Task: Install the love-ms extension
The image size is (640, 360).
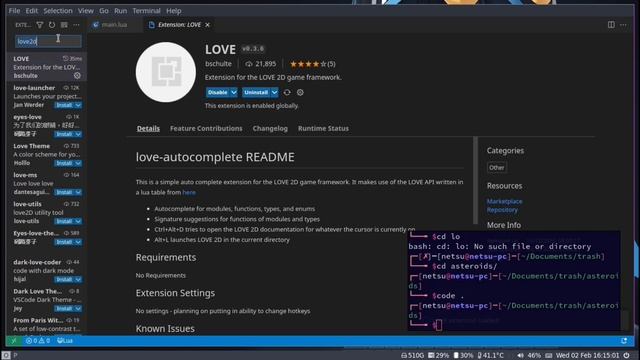Action: tap(64, 192)
